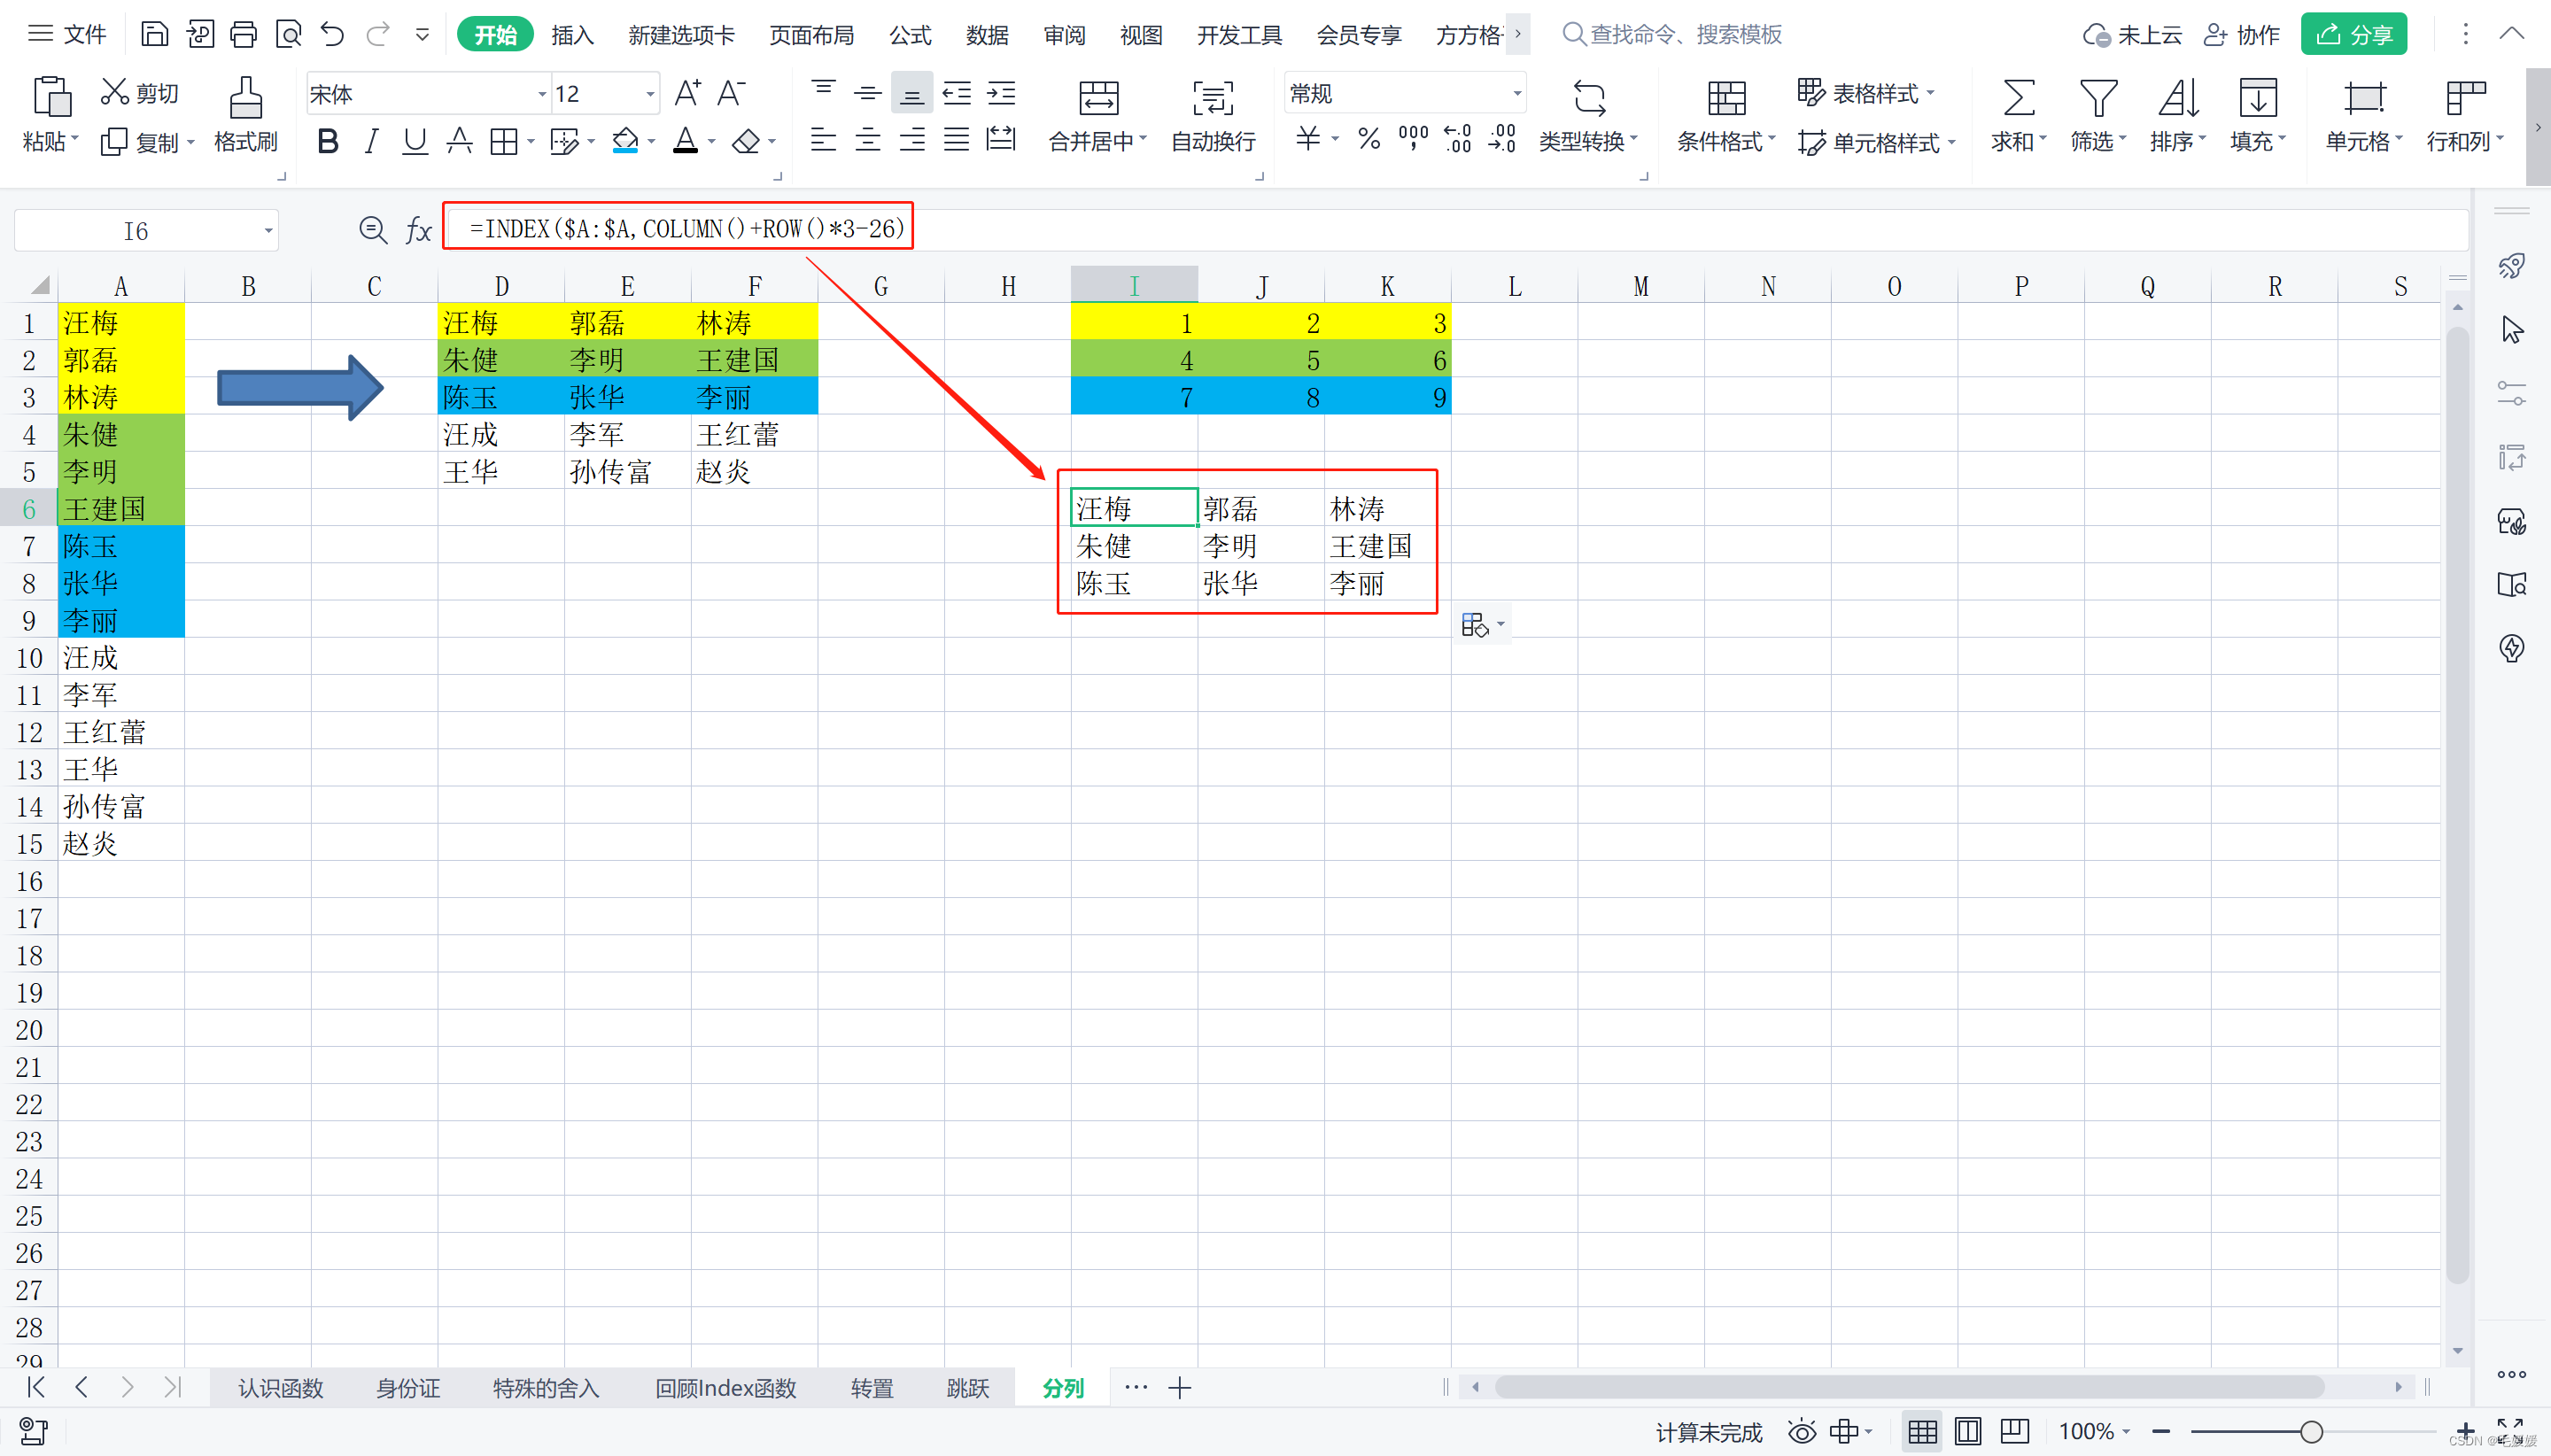Click the font color A swatch
The height and width of the screenshot is (1456, 2551).
[x=685, y=142]
